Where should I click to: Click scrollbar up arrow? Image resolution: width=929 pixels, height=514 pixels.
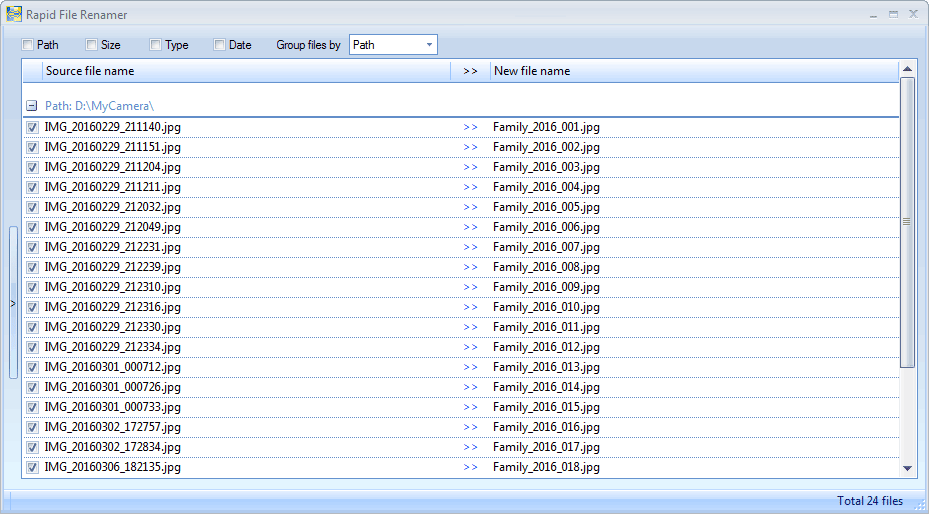tap(907, 69)
